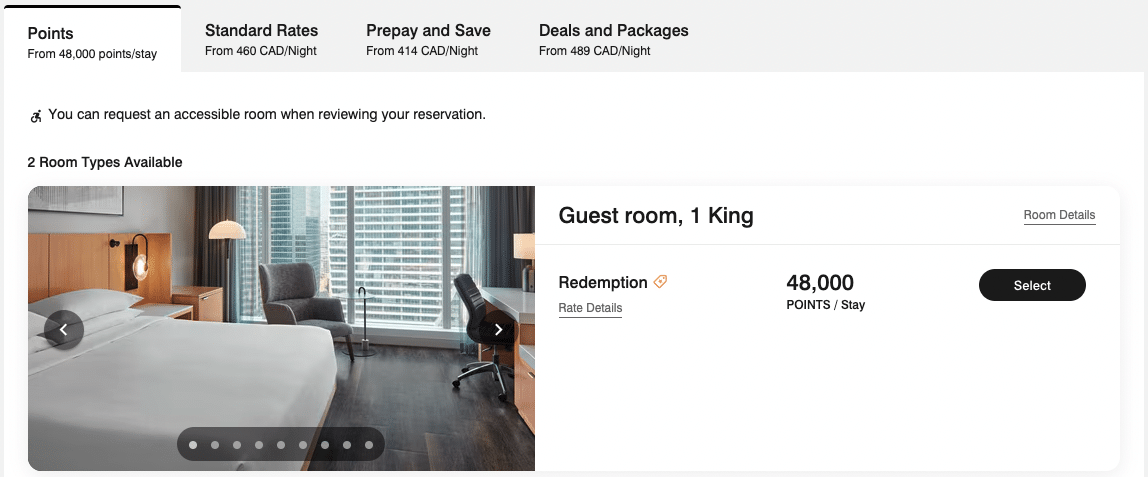Select the Prepay and Save tab
Image resolution: width=1148 pixels, height=477 pixels.
(x=428, y=39)
